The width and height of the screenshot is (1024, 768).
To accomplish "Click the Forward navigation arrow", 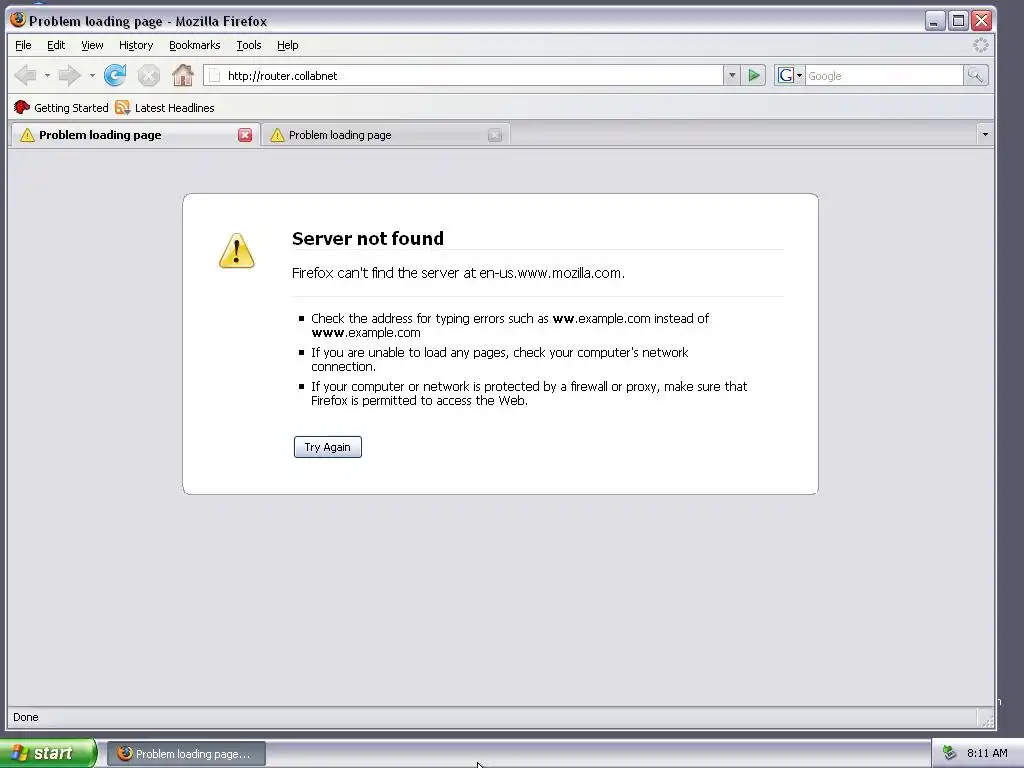I will (x=69, y=76).
